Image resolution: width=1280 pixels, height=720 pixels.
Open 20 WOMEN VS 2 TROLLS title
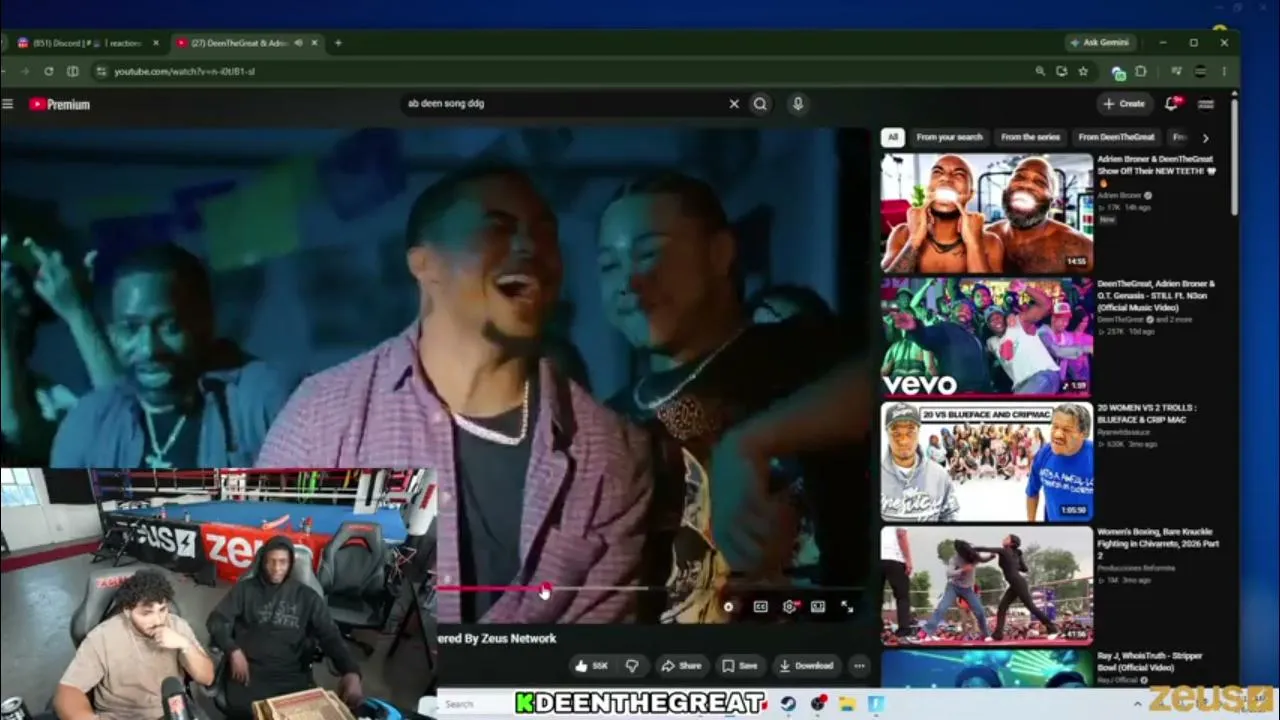click(x=1148, y=414)
